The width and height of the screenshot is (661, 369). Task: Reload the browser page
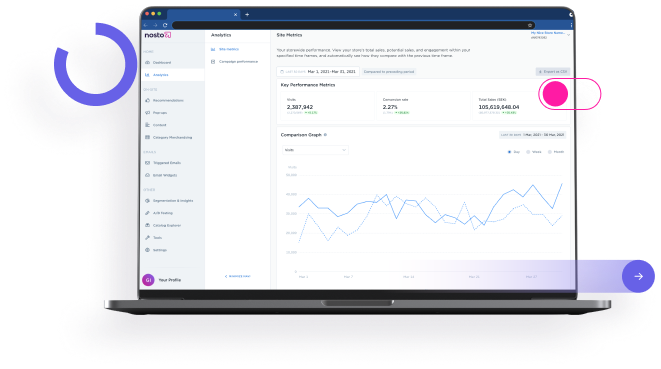tap(165, 25)
